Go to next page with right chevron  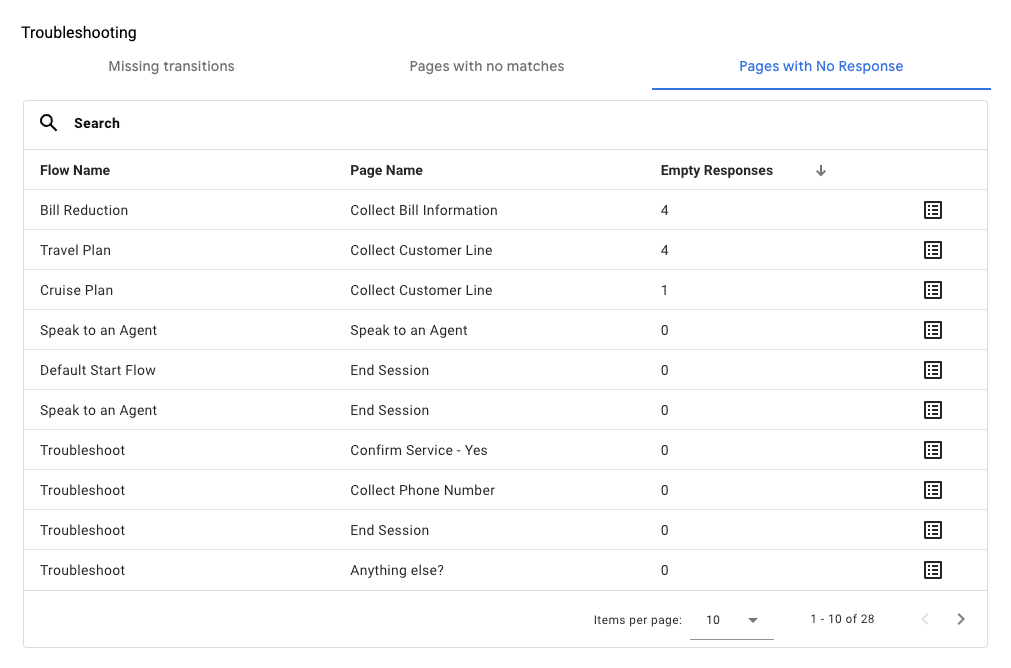tap(960, 619)
